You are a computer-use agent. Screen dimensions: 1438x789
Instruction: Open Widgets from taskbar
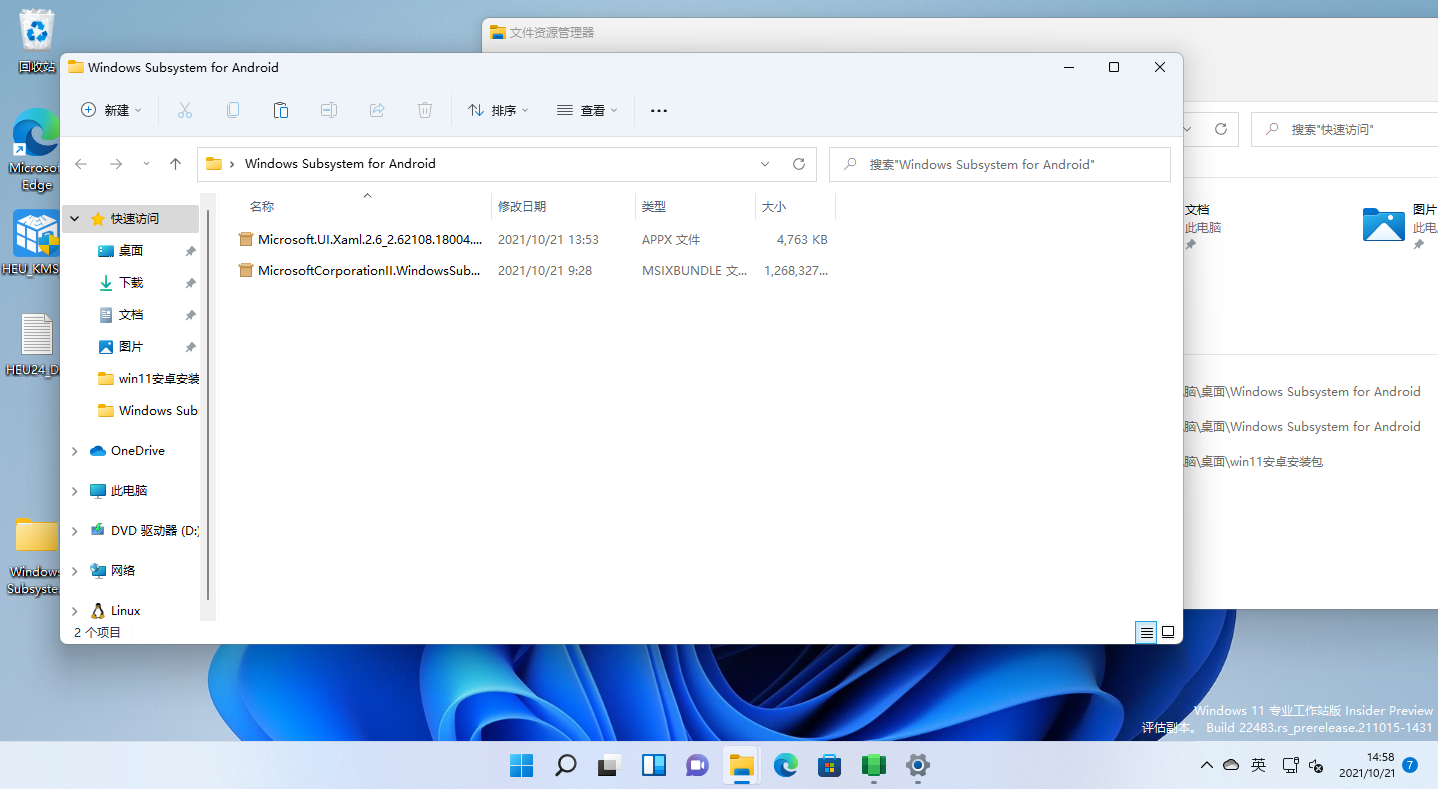(653, 766)
